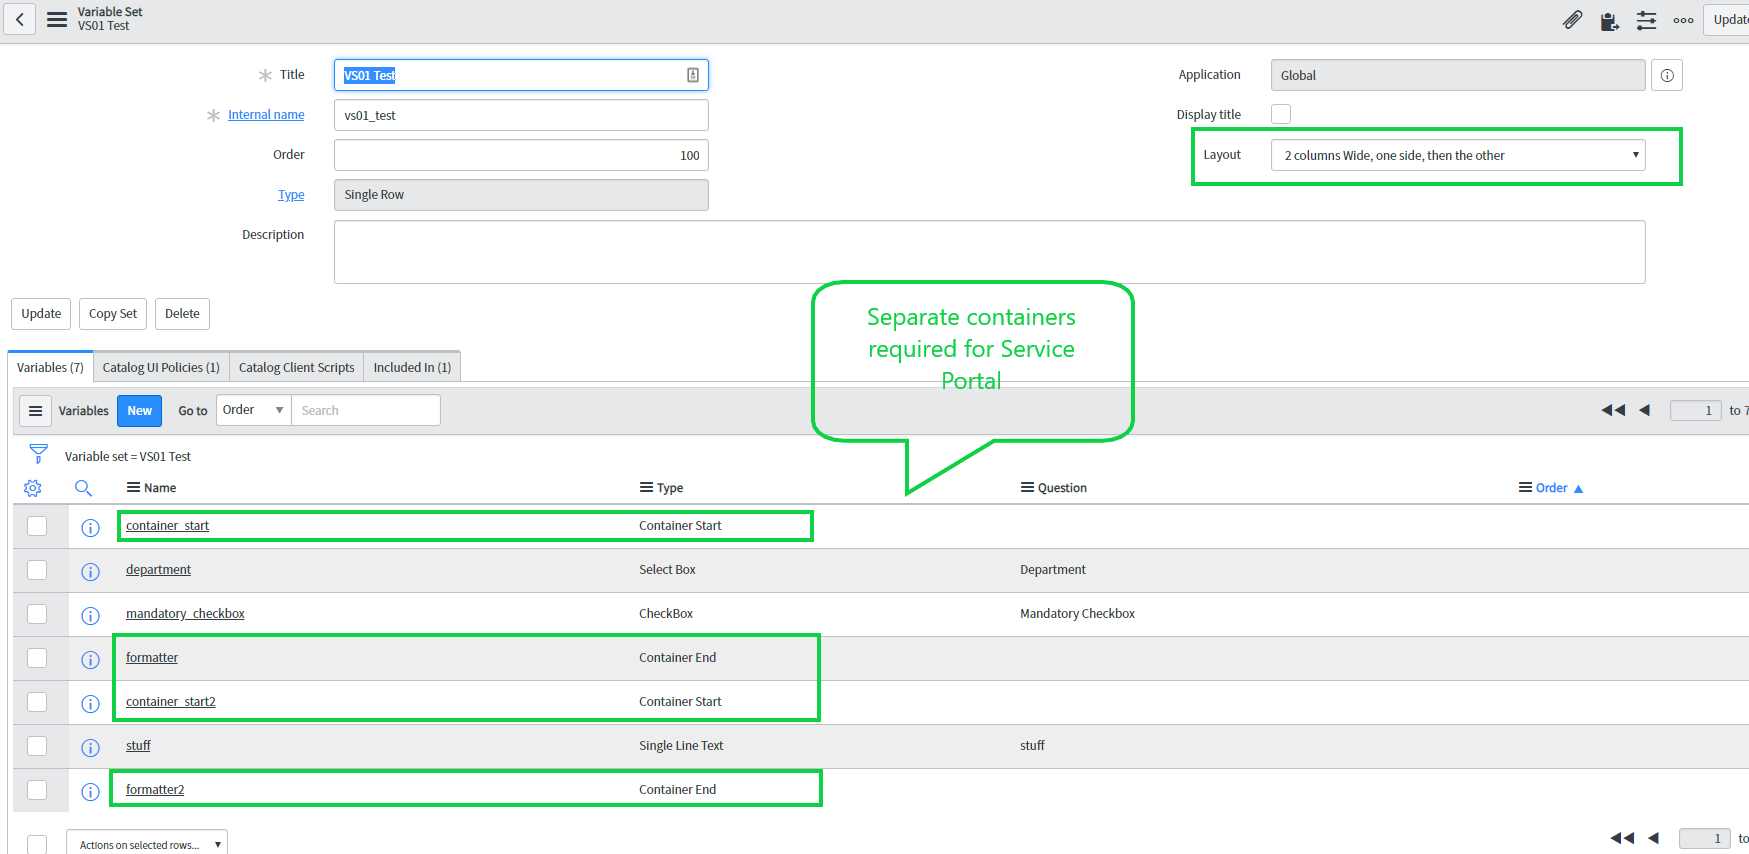Image resolution: width=1749 pixels, height=854 pixels.
Task: Preview department record info icon
Action: (90, 572)
